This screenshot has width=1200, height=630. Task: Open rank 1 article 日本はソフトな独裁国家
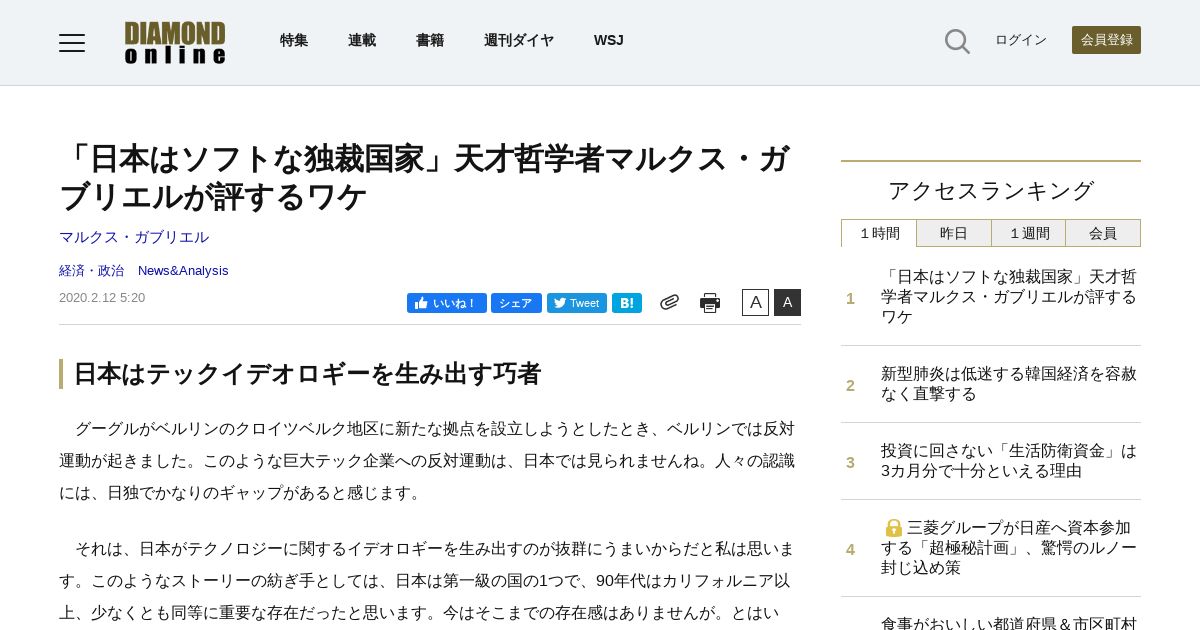click(x=1009, y=296)
